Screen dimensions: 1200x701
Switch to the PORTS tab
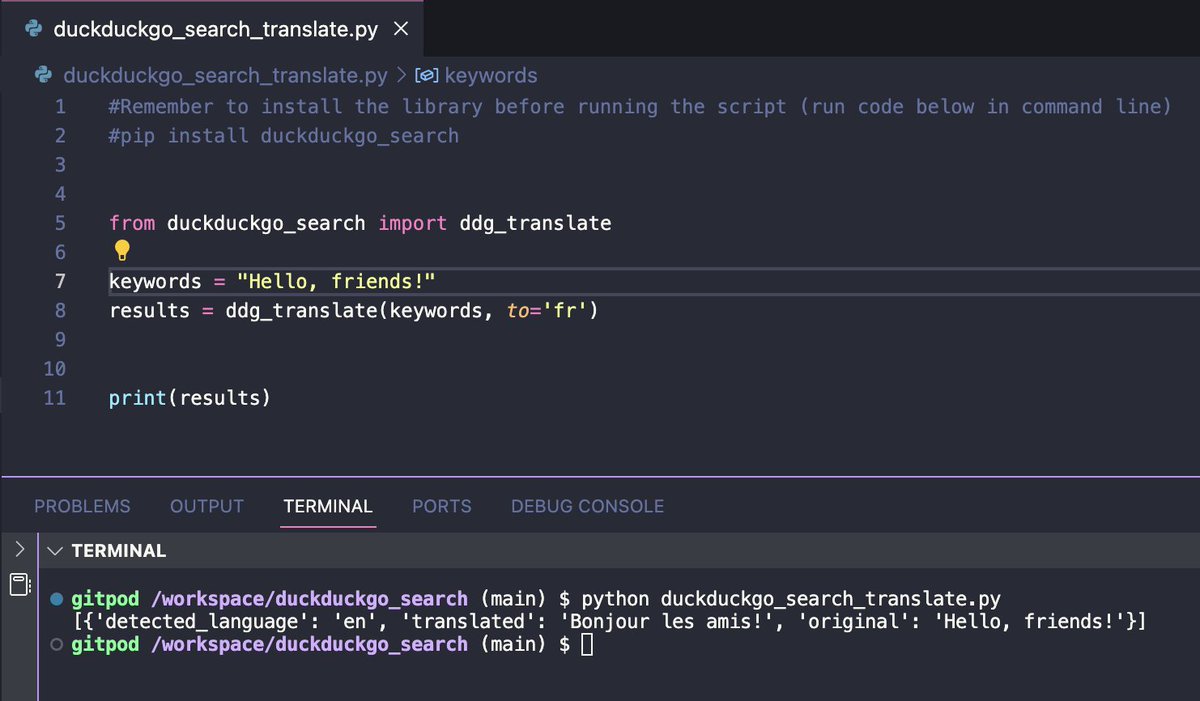pos(441,506)
